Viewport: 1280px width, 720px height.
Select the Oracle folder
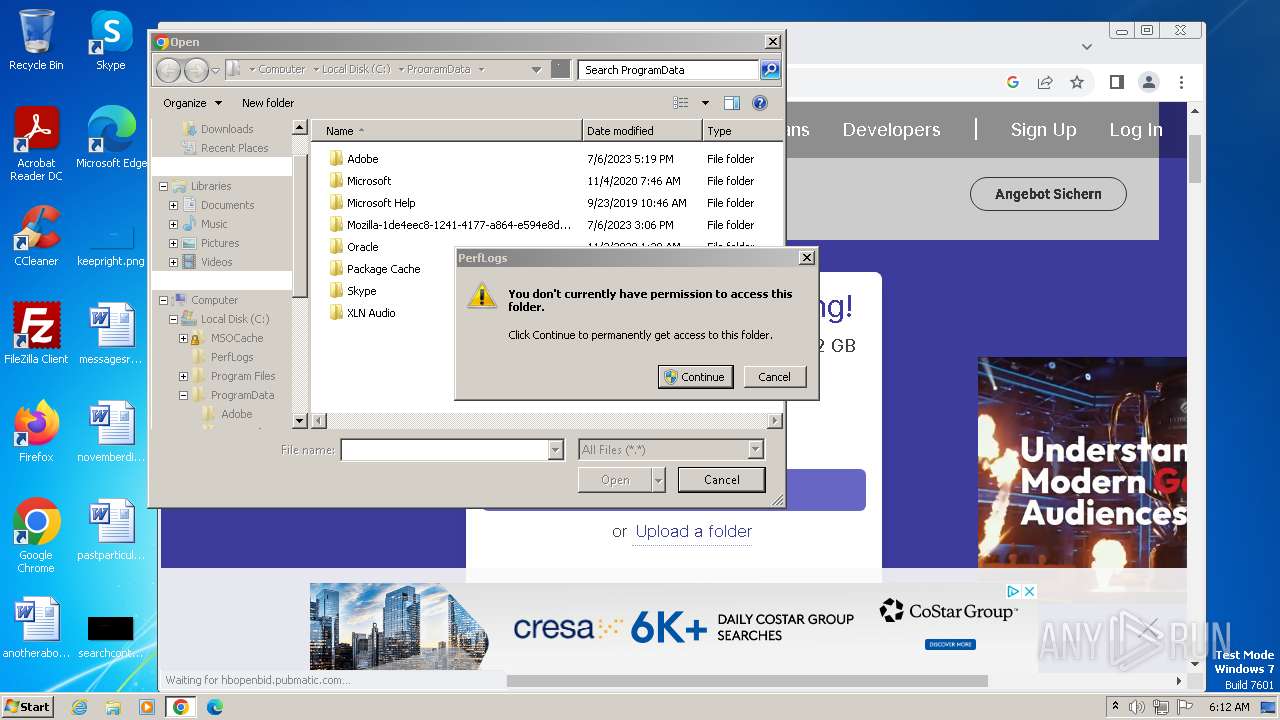pos(362,247)
